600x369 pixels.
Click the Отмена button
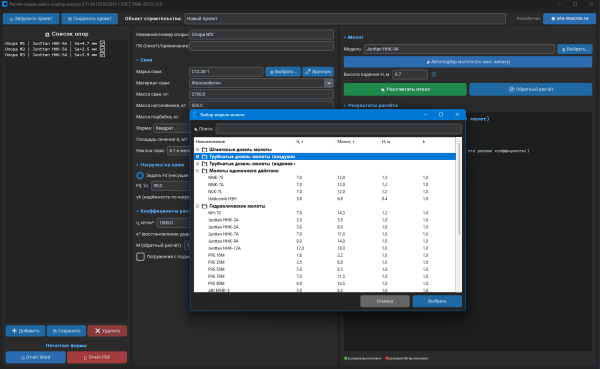pyautogui.click(x=385, y=301)
